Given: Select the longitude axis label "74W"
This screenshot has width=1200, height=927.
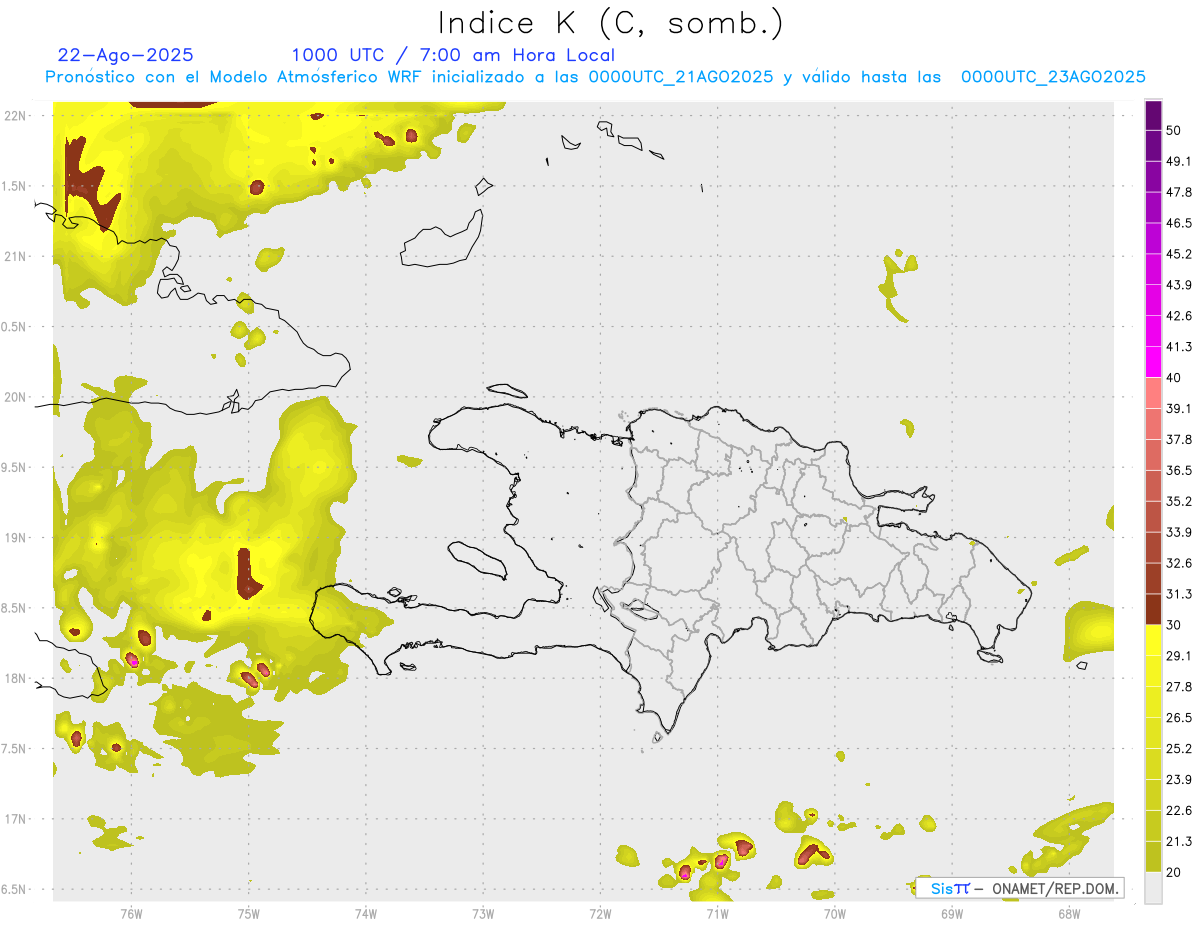Looking at the screenshot, I should (x=366, y=914).
